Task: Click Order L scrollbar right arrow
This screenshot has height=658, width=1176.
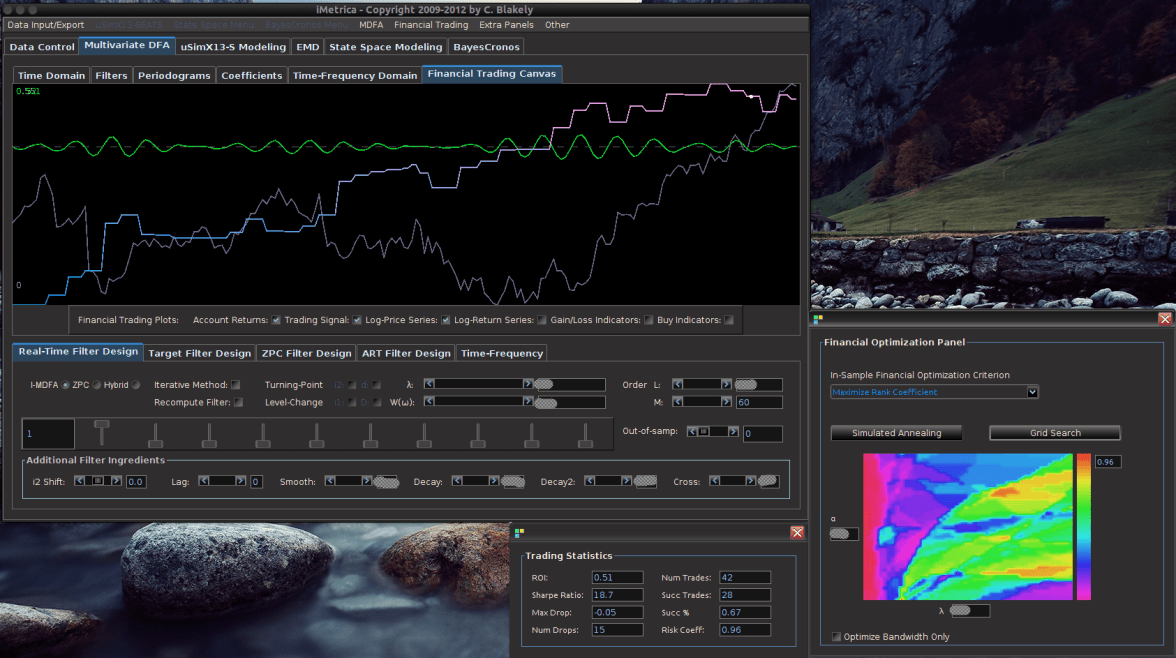Action: point(728,383)
